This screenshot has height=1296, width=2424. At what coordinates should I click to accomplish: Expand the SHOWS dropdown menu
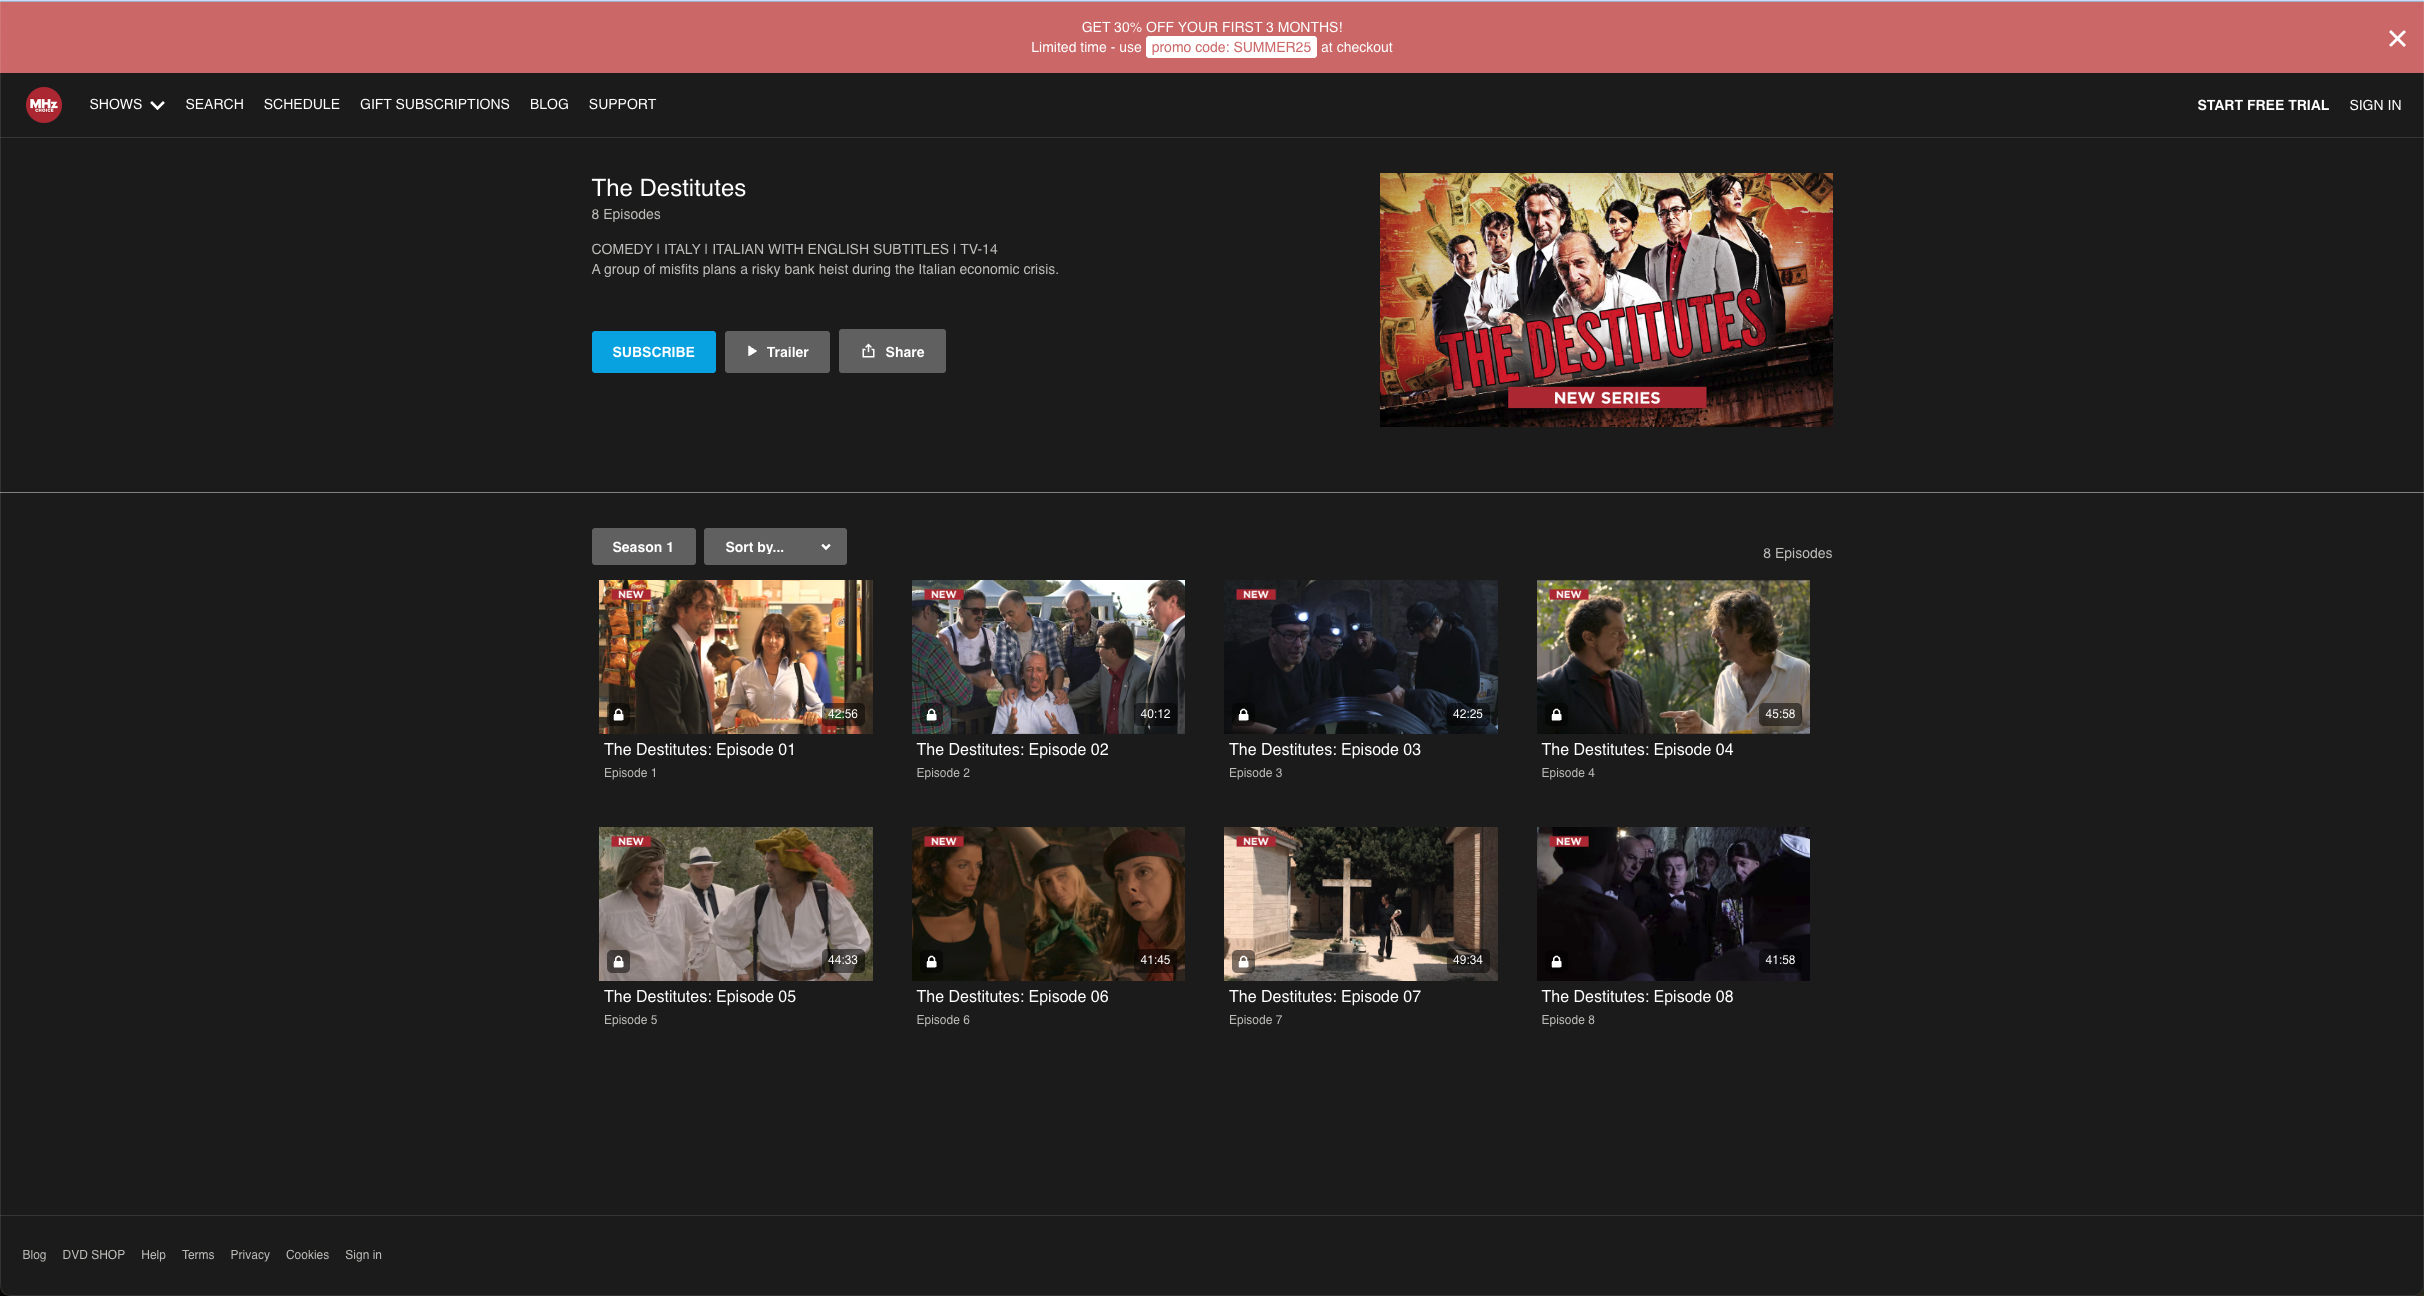pos(126,104)
